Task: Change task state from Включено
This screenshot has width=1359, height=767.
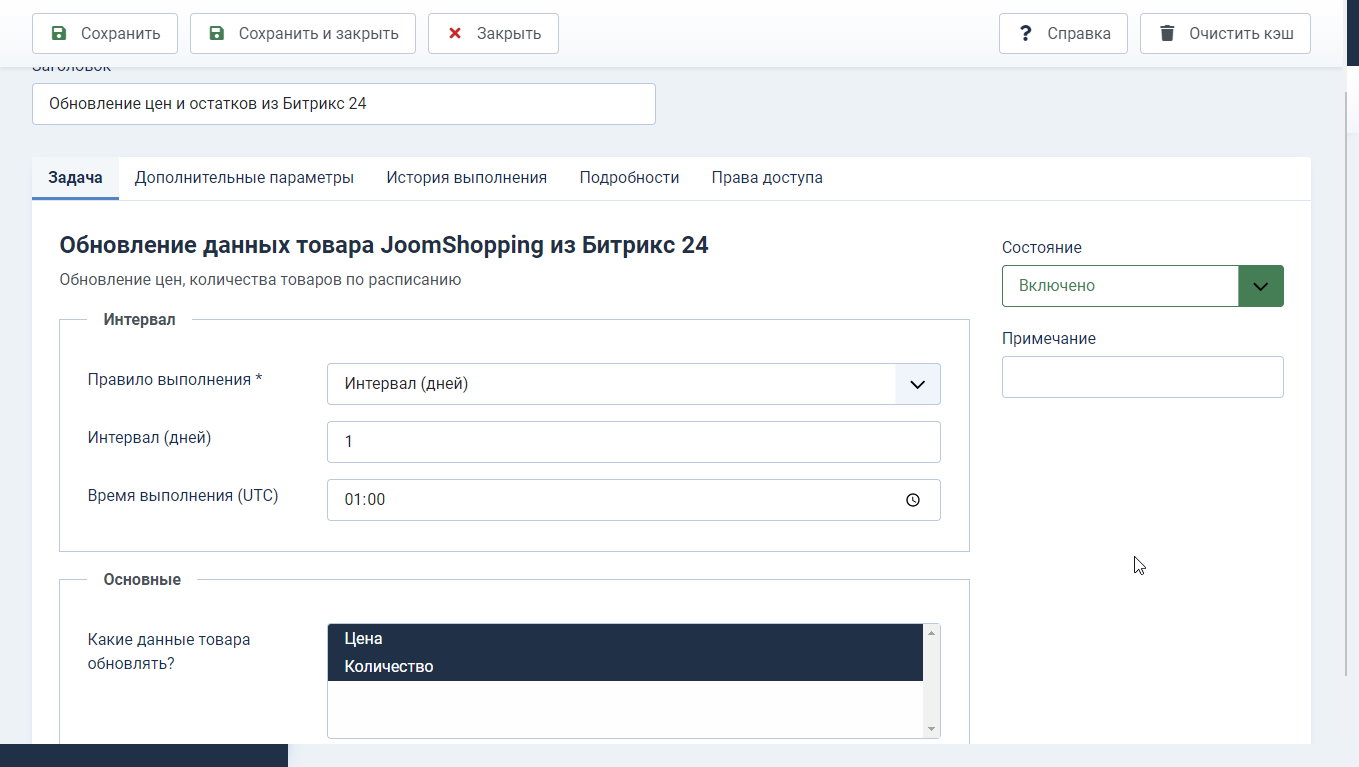Action: 1120,286
